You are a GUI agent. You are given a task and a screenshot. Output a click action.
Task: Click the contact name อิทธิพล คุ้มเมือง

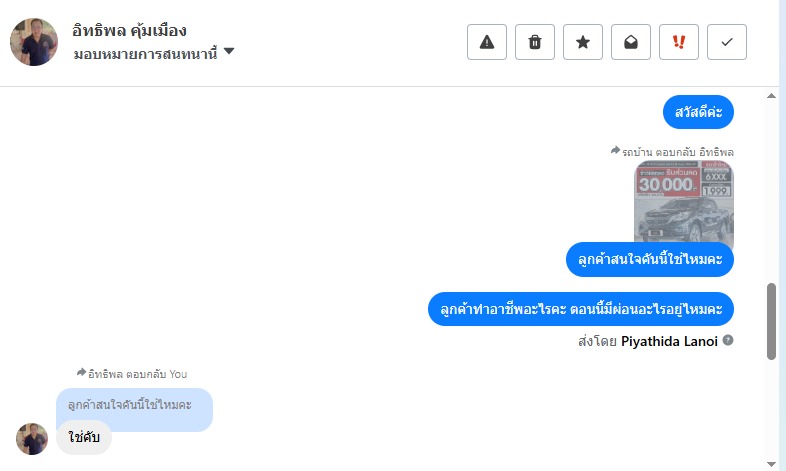coord(130,30)
